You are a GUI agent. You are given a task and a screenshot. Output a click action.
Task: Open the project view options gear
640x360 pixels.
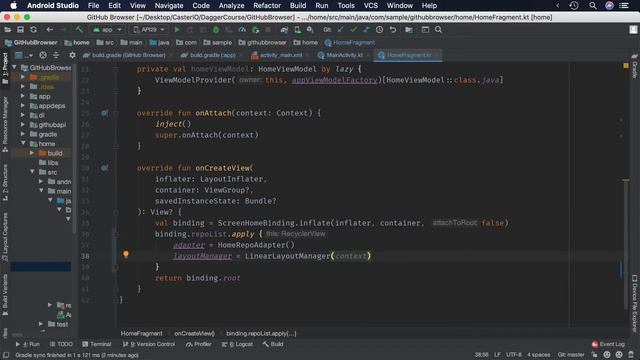click(72, 55)
